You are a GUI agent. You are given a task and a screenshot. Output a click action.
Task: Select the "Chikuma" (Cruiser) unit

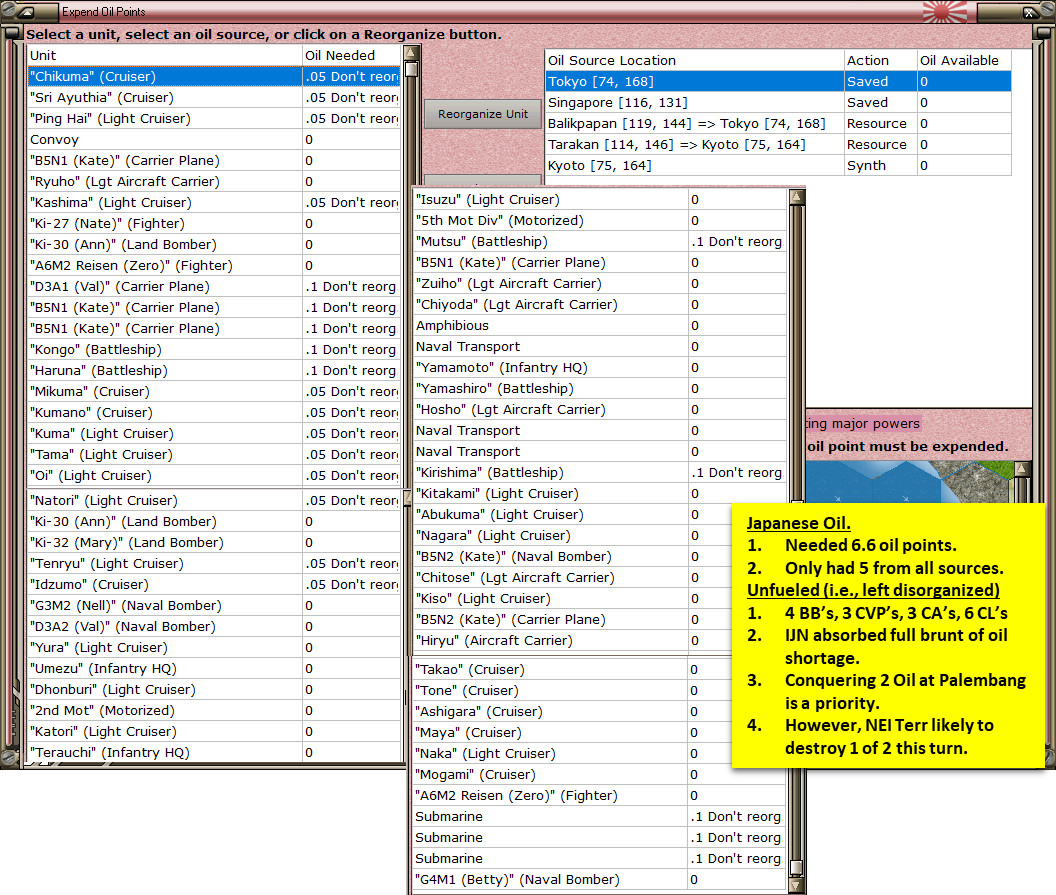(x=214, y=76)
